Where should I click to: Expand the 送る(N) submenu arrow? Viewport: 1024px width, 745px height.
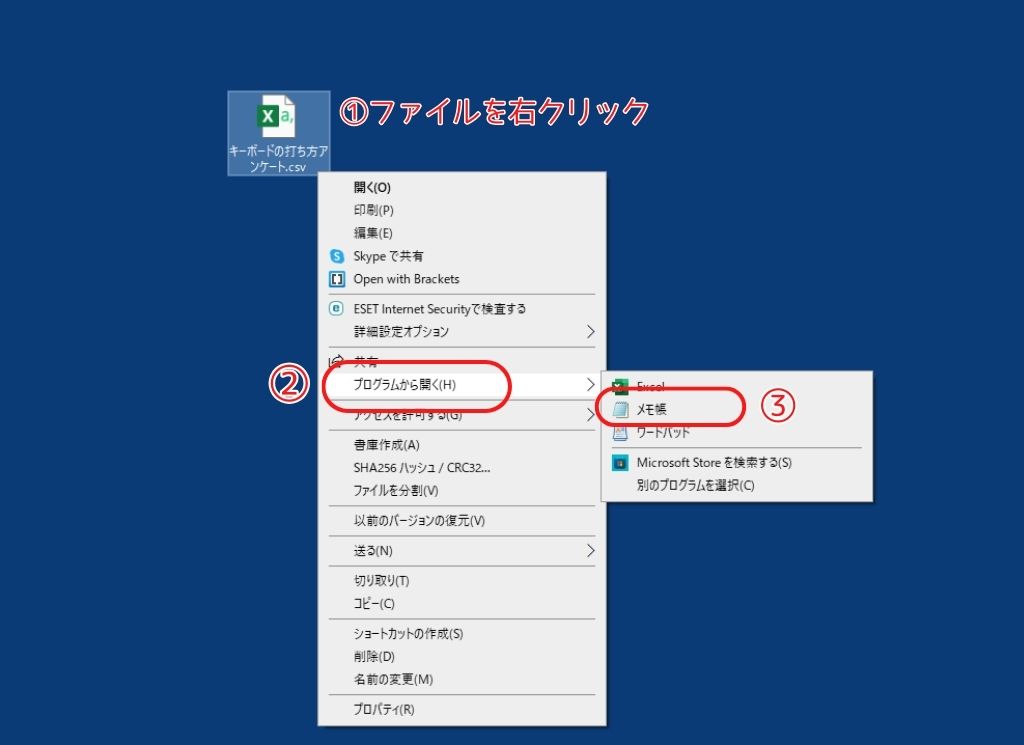(590, 551)
